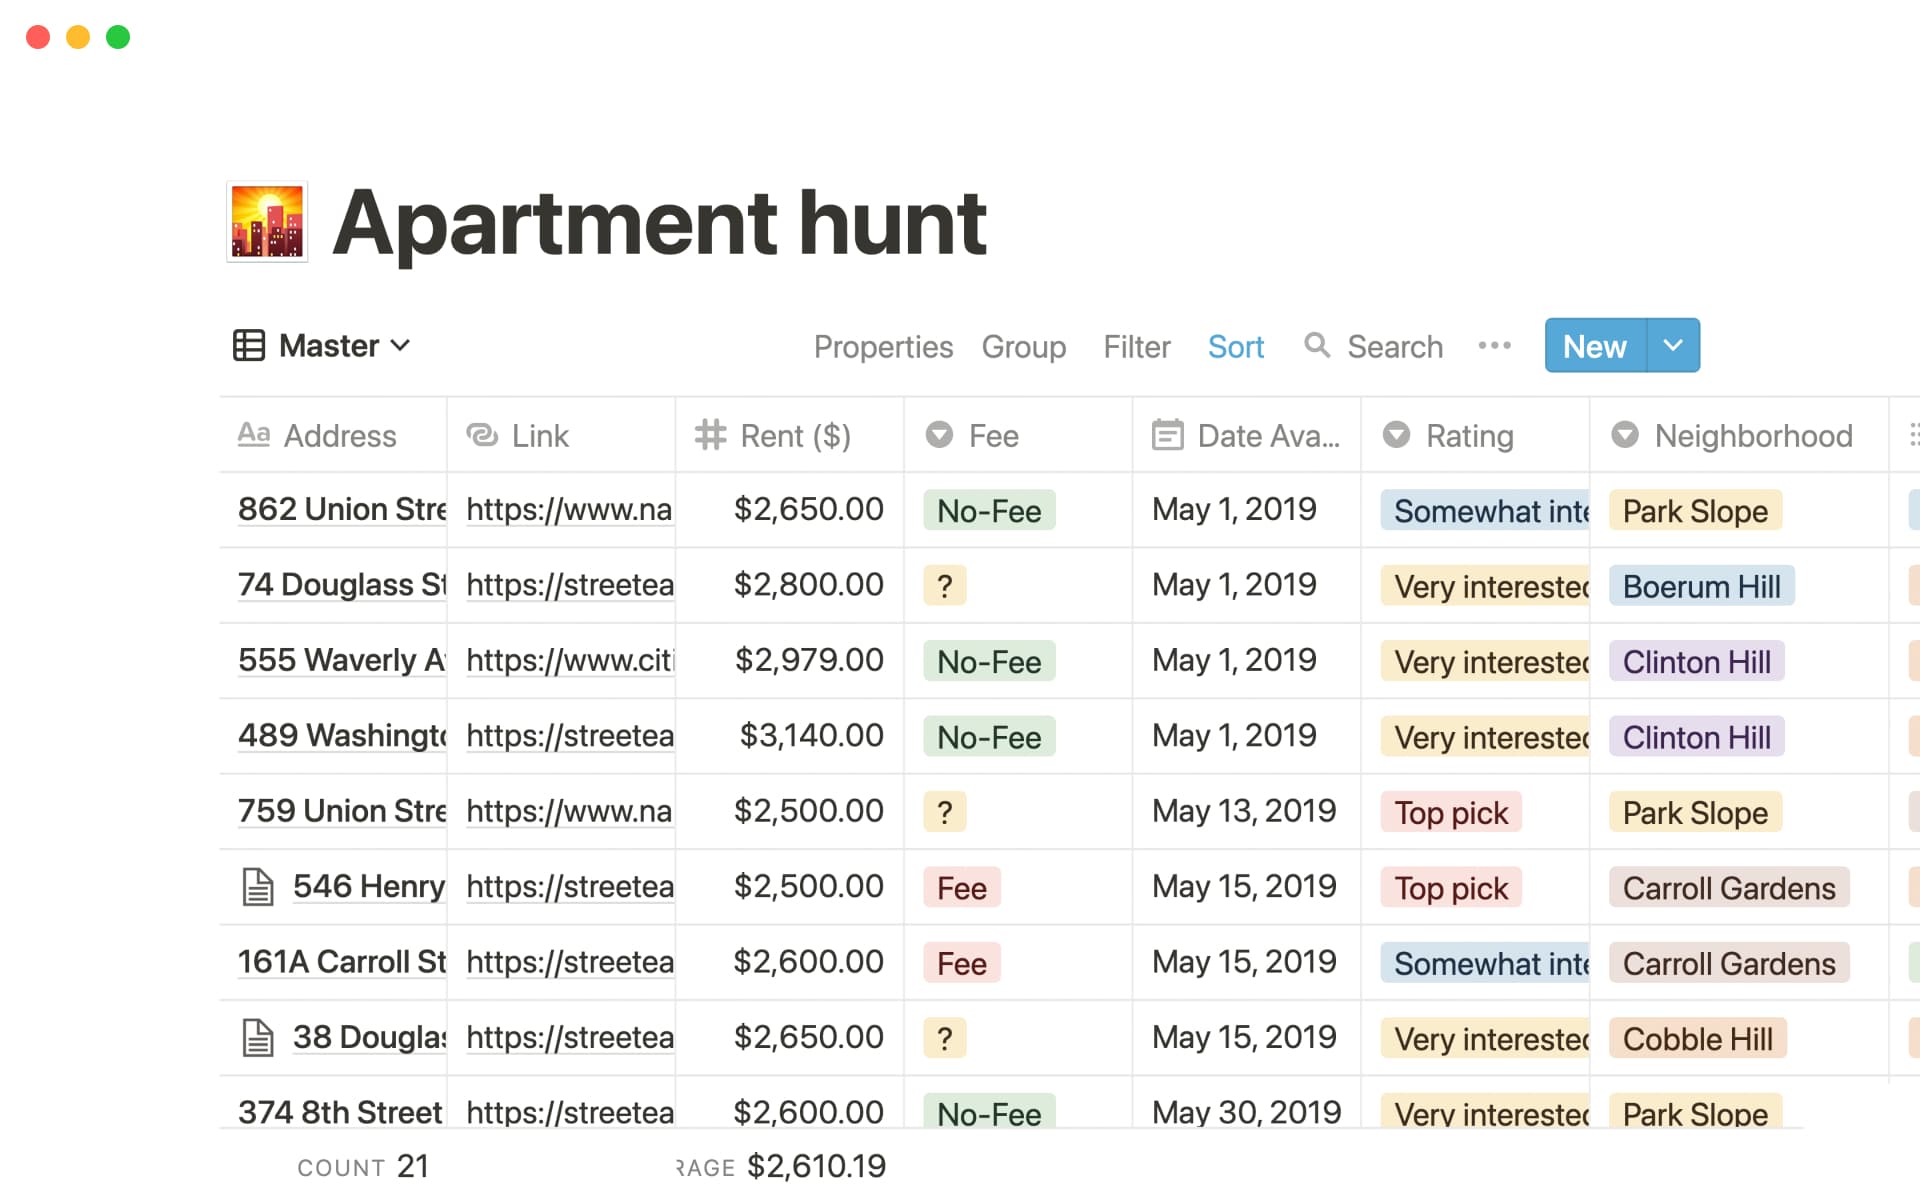Select the Top pick tag for 759 Union

tap(1450, 812)
